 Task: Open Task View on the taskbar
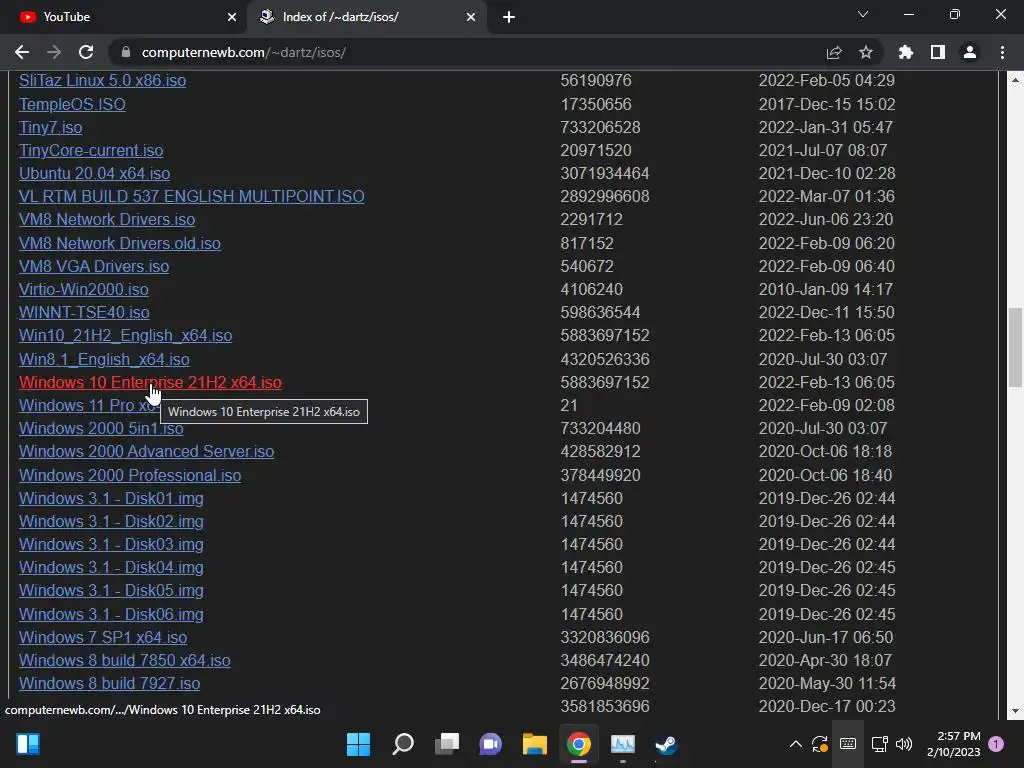coord(447,744)
